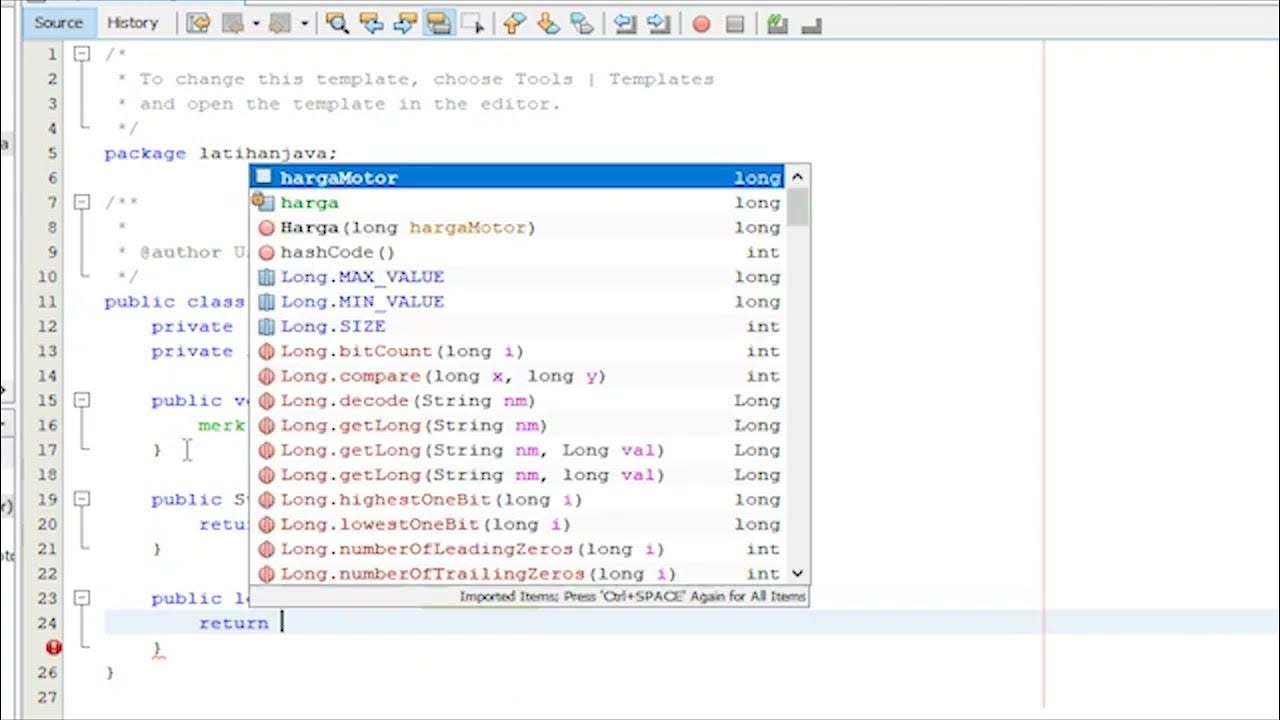This screenshot has width=1280, height=720.
Task: Choose Long.numberOfLeadingZeros(long i)
Action: click(x=518, y=549)
